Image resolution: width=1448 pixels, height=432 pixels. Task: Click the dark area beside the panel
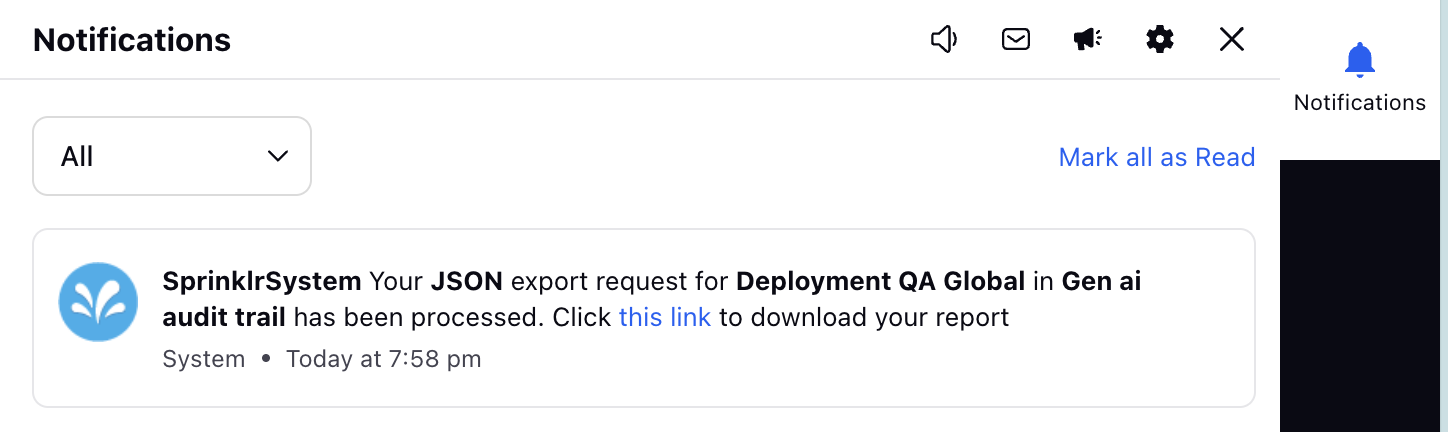pos(1359,296)
